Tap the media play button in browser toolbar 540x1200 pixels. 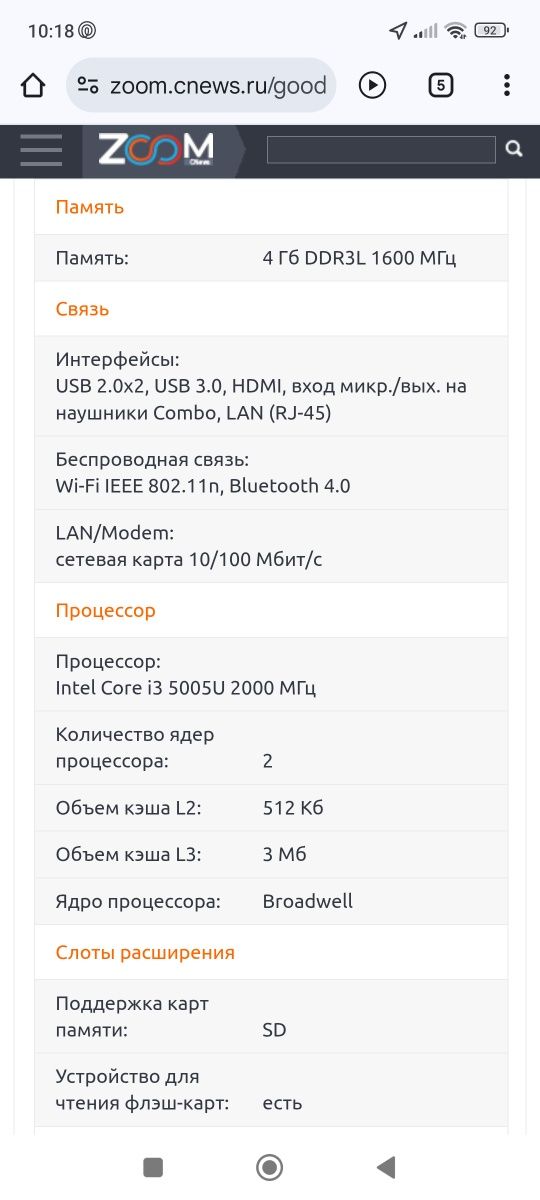372,85
